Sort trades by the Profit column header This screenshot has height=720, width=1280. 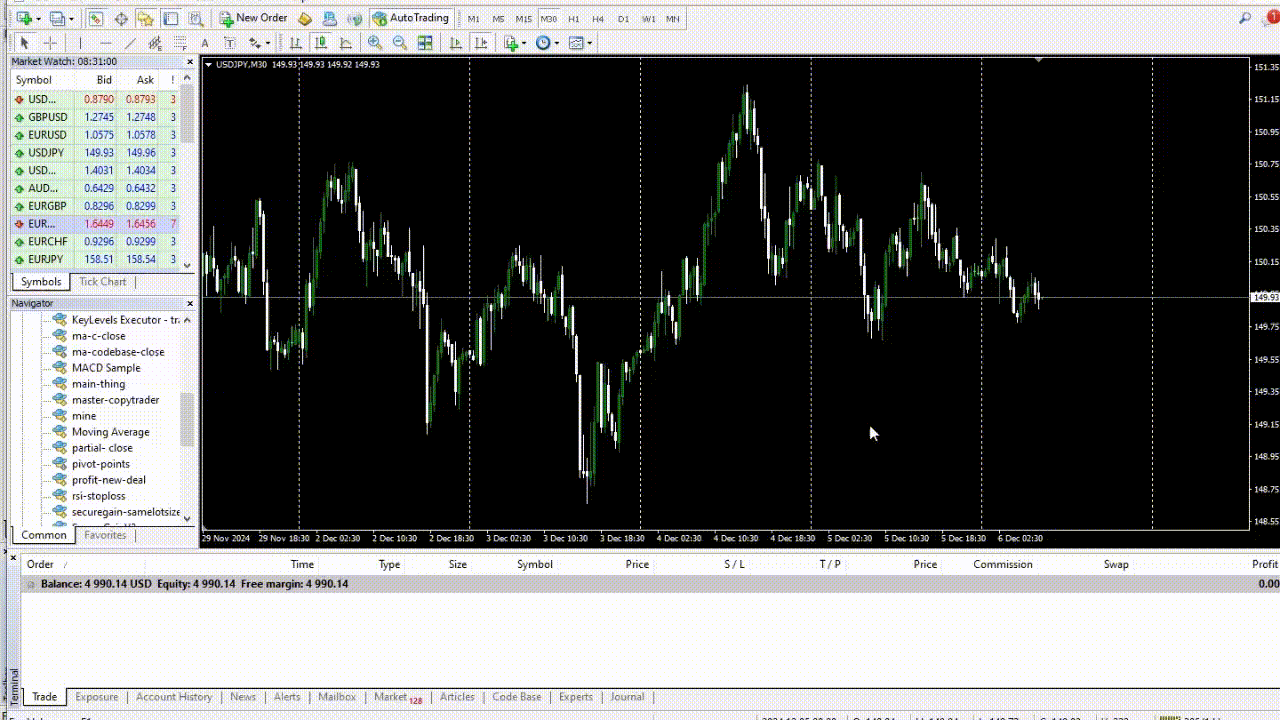coord(1265,564)
